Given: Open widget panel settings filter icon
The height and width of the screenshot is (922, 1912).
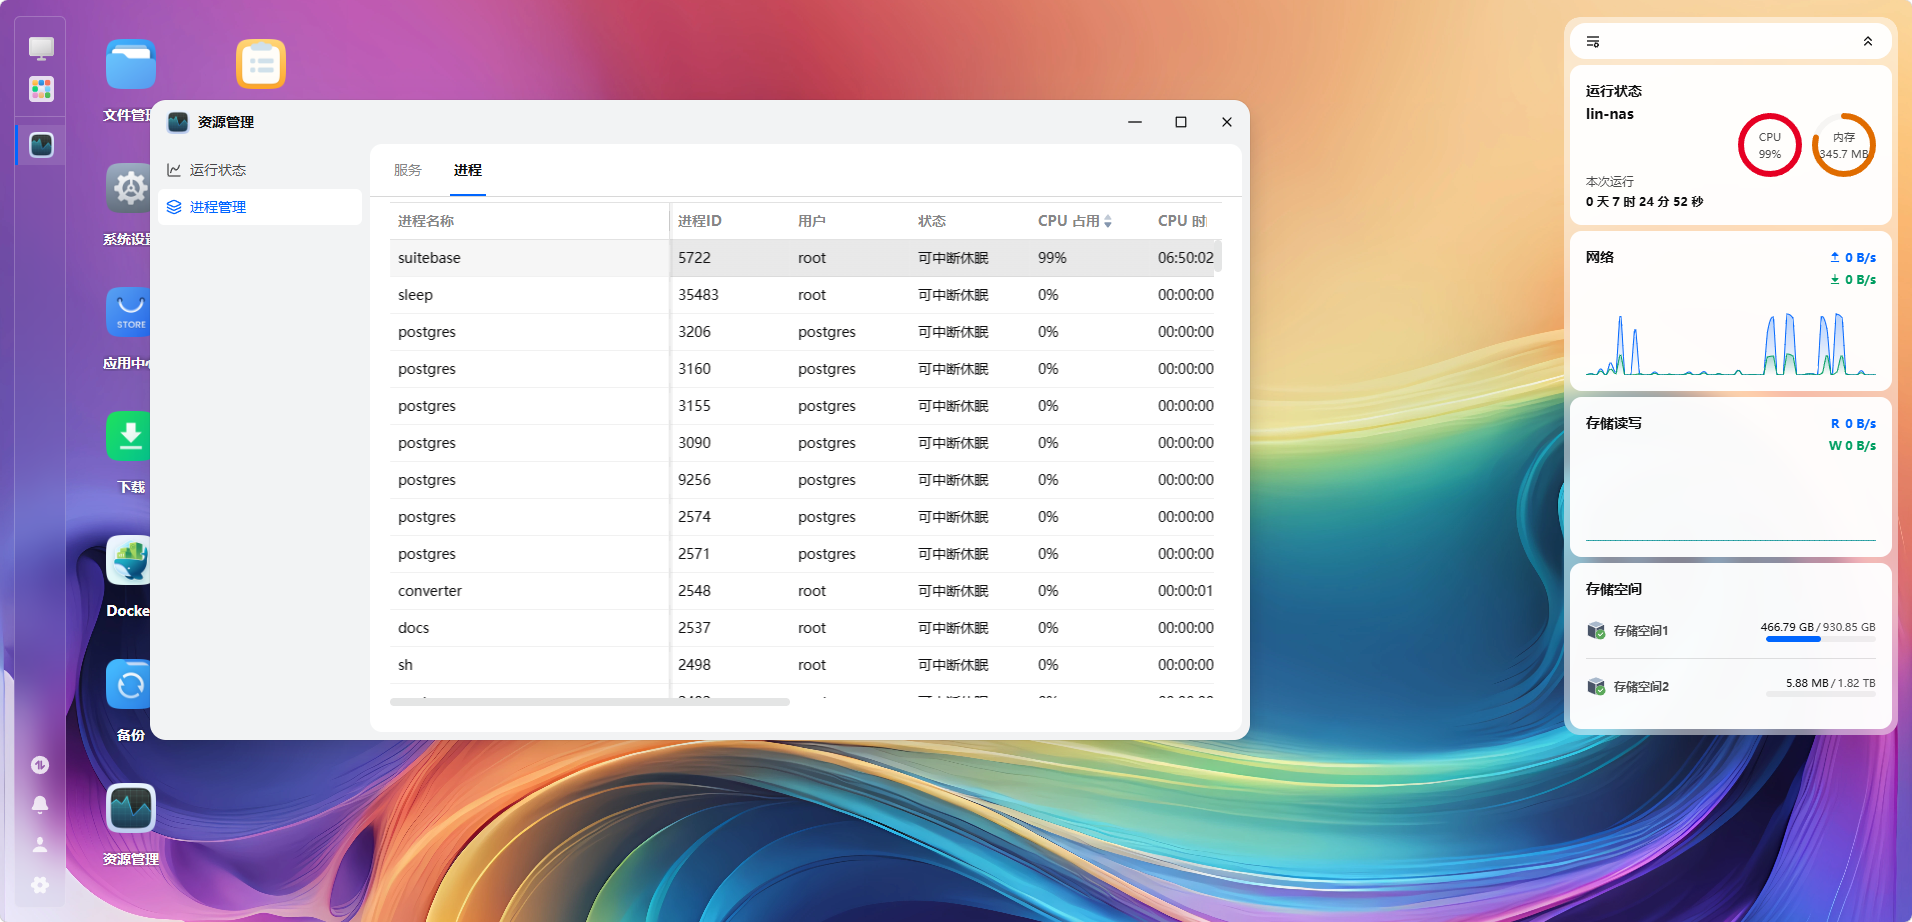Looking at the screenshot, I should coord(1593,42).
